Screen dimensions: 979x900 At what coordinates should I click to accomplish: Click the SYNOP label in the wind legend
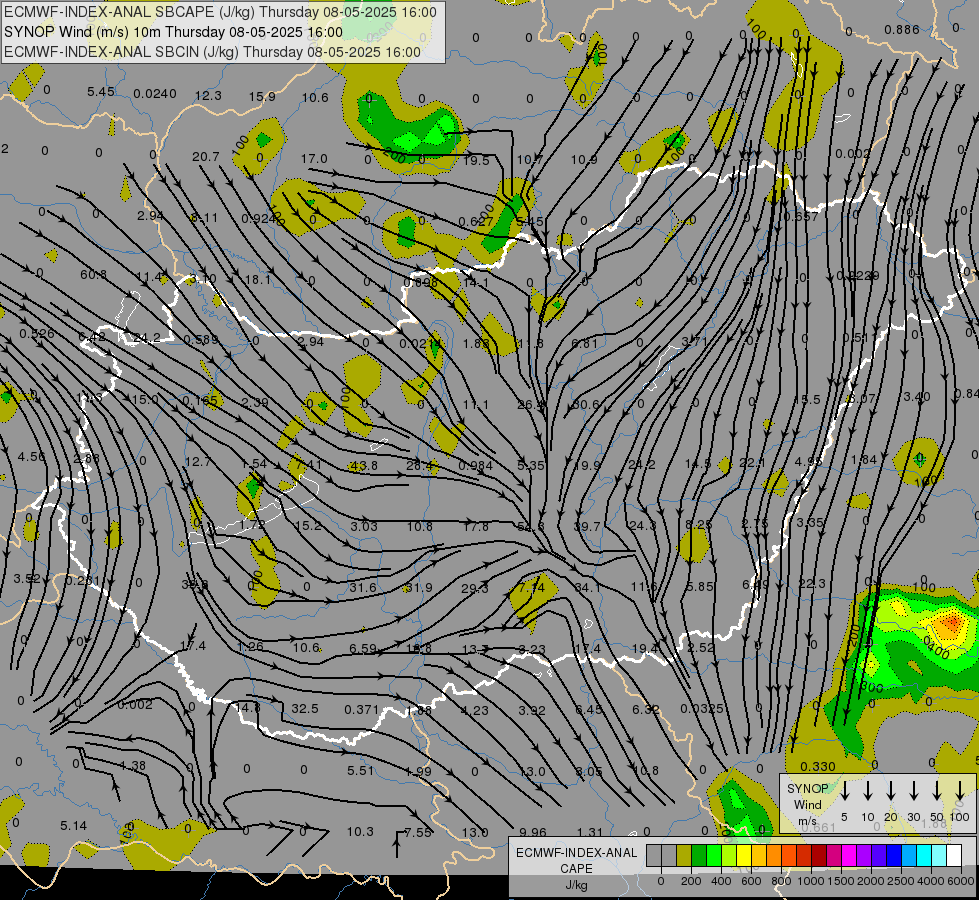pyautogui.click(x=807, y=789)
